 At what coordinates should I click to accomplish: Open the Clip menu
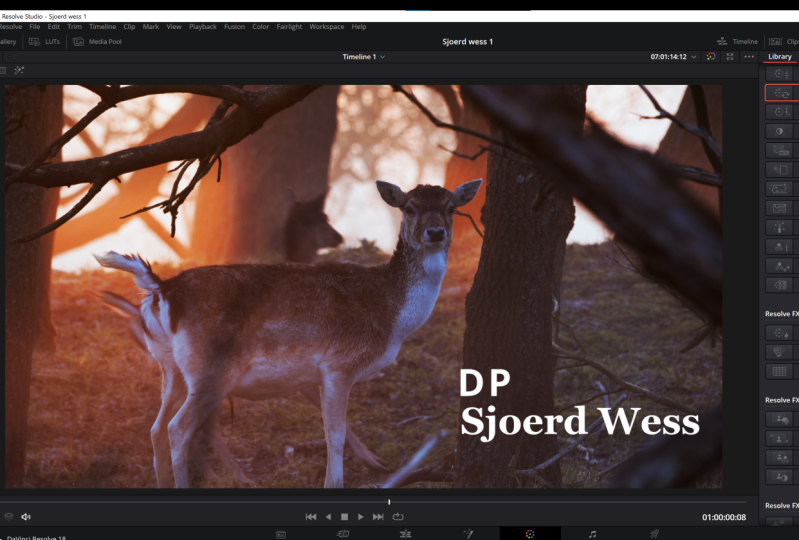click(x=129, y=26)
